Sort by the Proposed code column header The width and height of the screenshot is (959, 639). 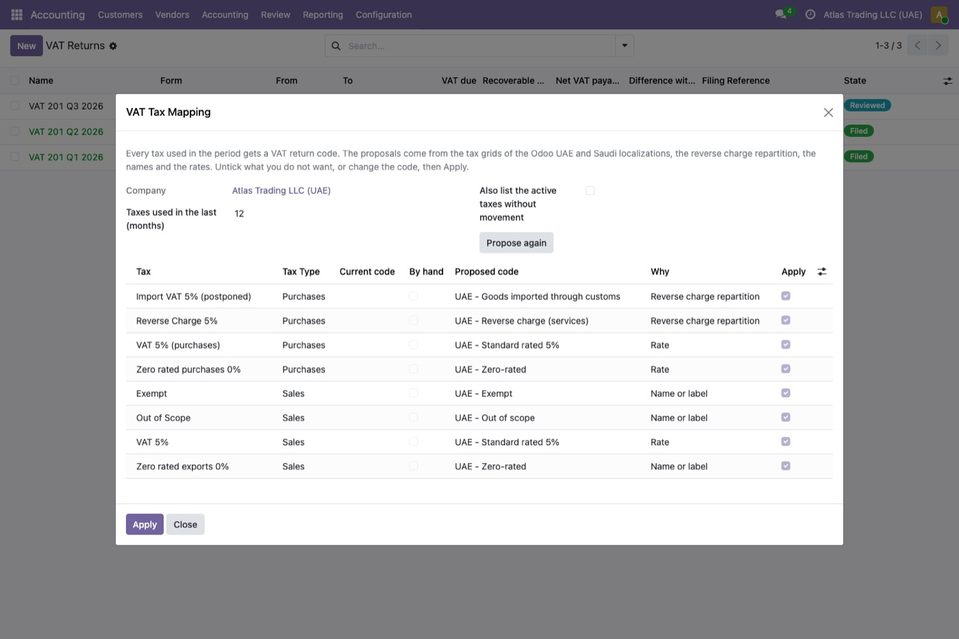coord(486,271)
